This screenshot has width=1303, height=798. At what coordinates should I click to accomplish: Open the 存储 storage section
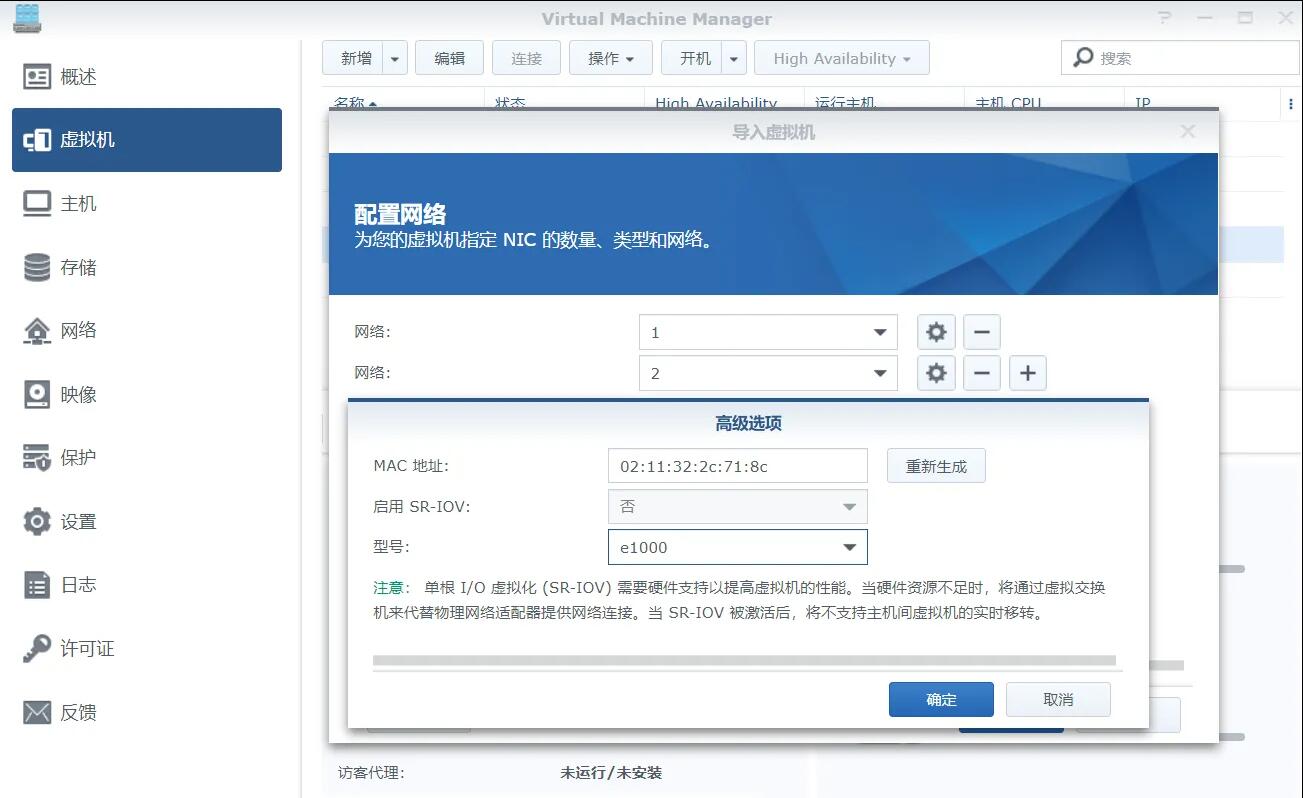click(78, 267)
